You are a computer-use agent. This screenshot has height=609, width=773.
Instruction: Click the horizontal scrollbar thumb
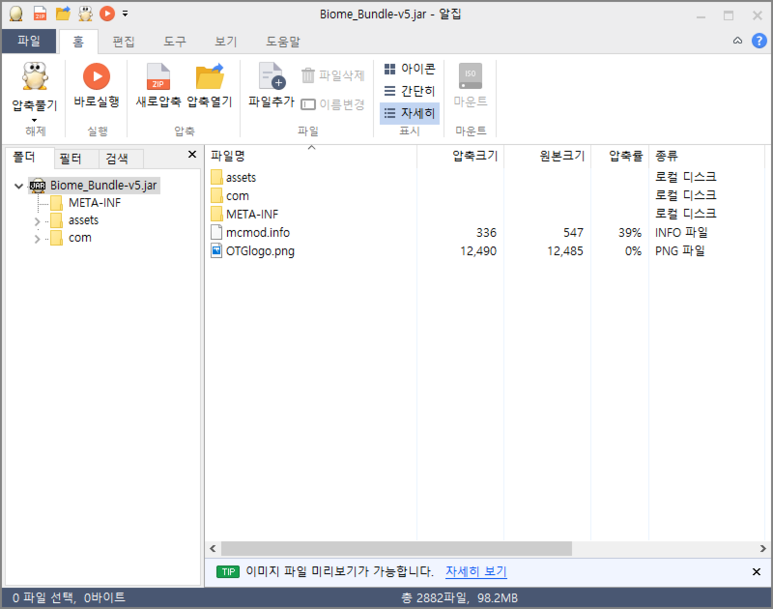(396, 548)
